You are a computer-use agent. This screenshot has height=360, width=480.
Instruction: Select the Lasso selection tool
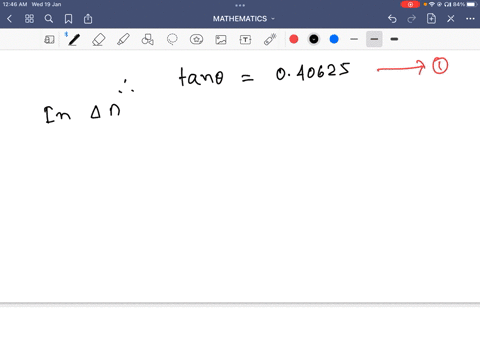click(x=172, y=40)
